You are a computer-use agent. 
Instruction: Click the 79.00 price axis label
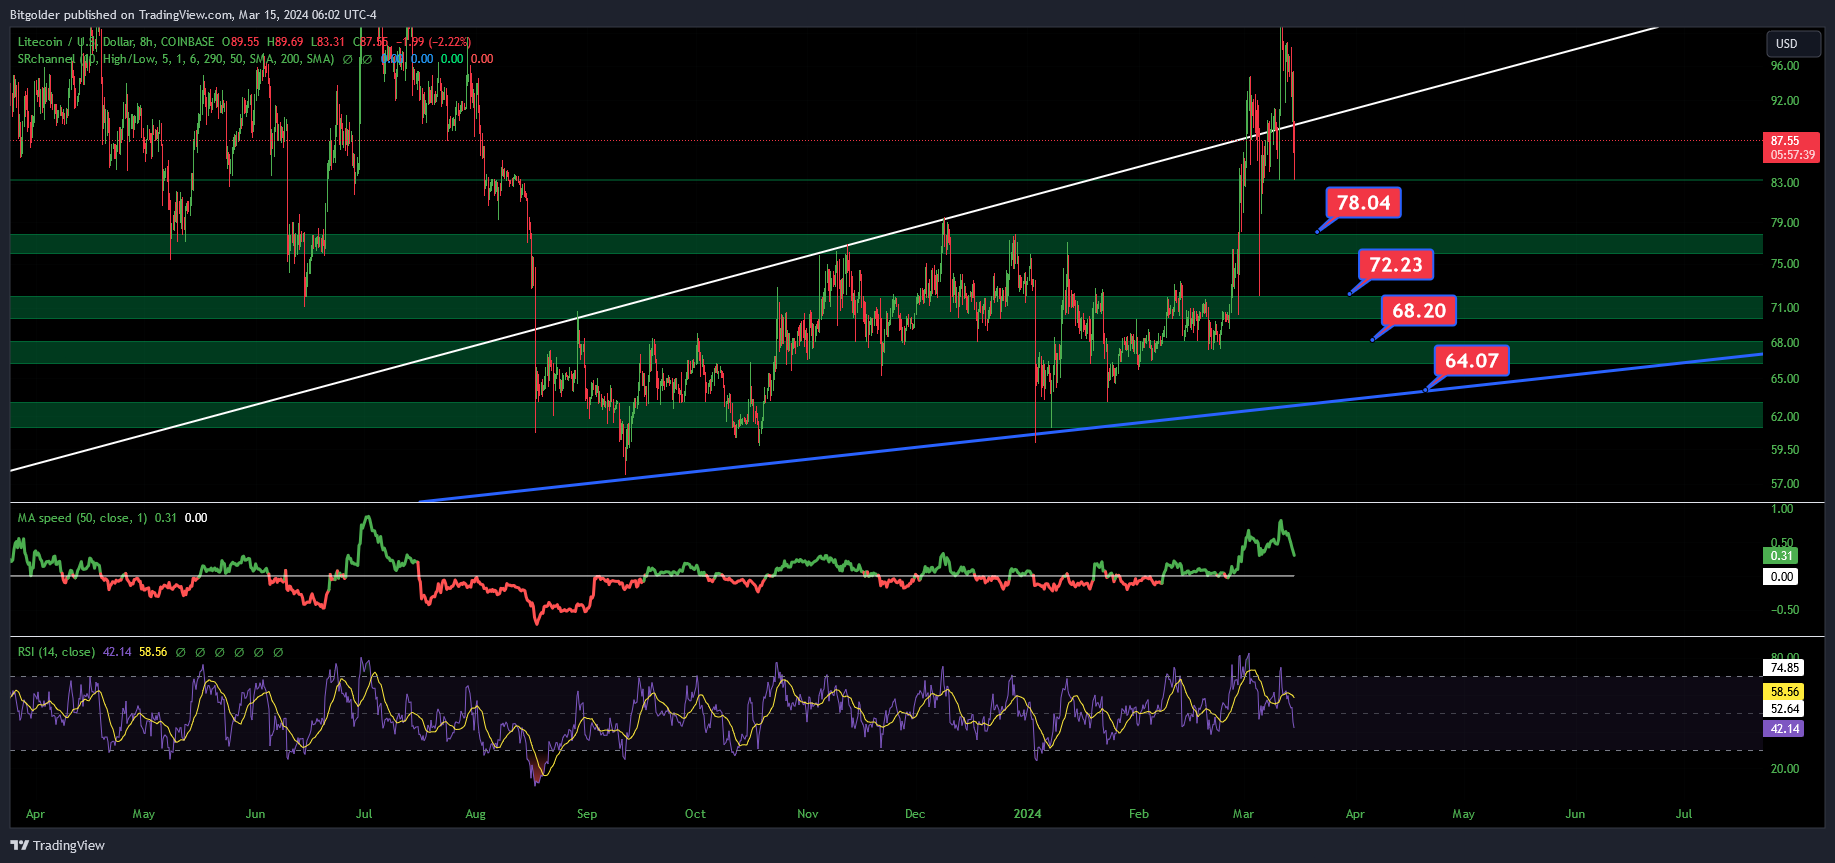coord(1785,223)
